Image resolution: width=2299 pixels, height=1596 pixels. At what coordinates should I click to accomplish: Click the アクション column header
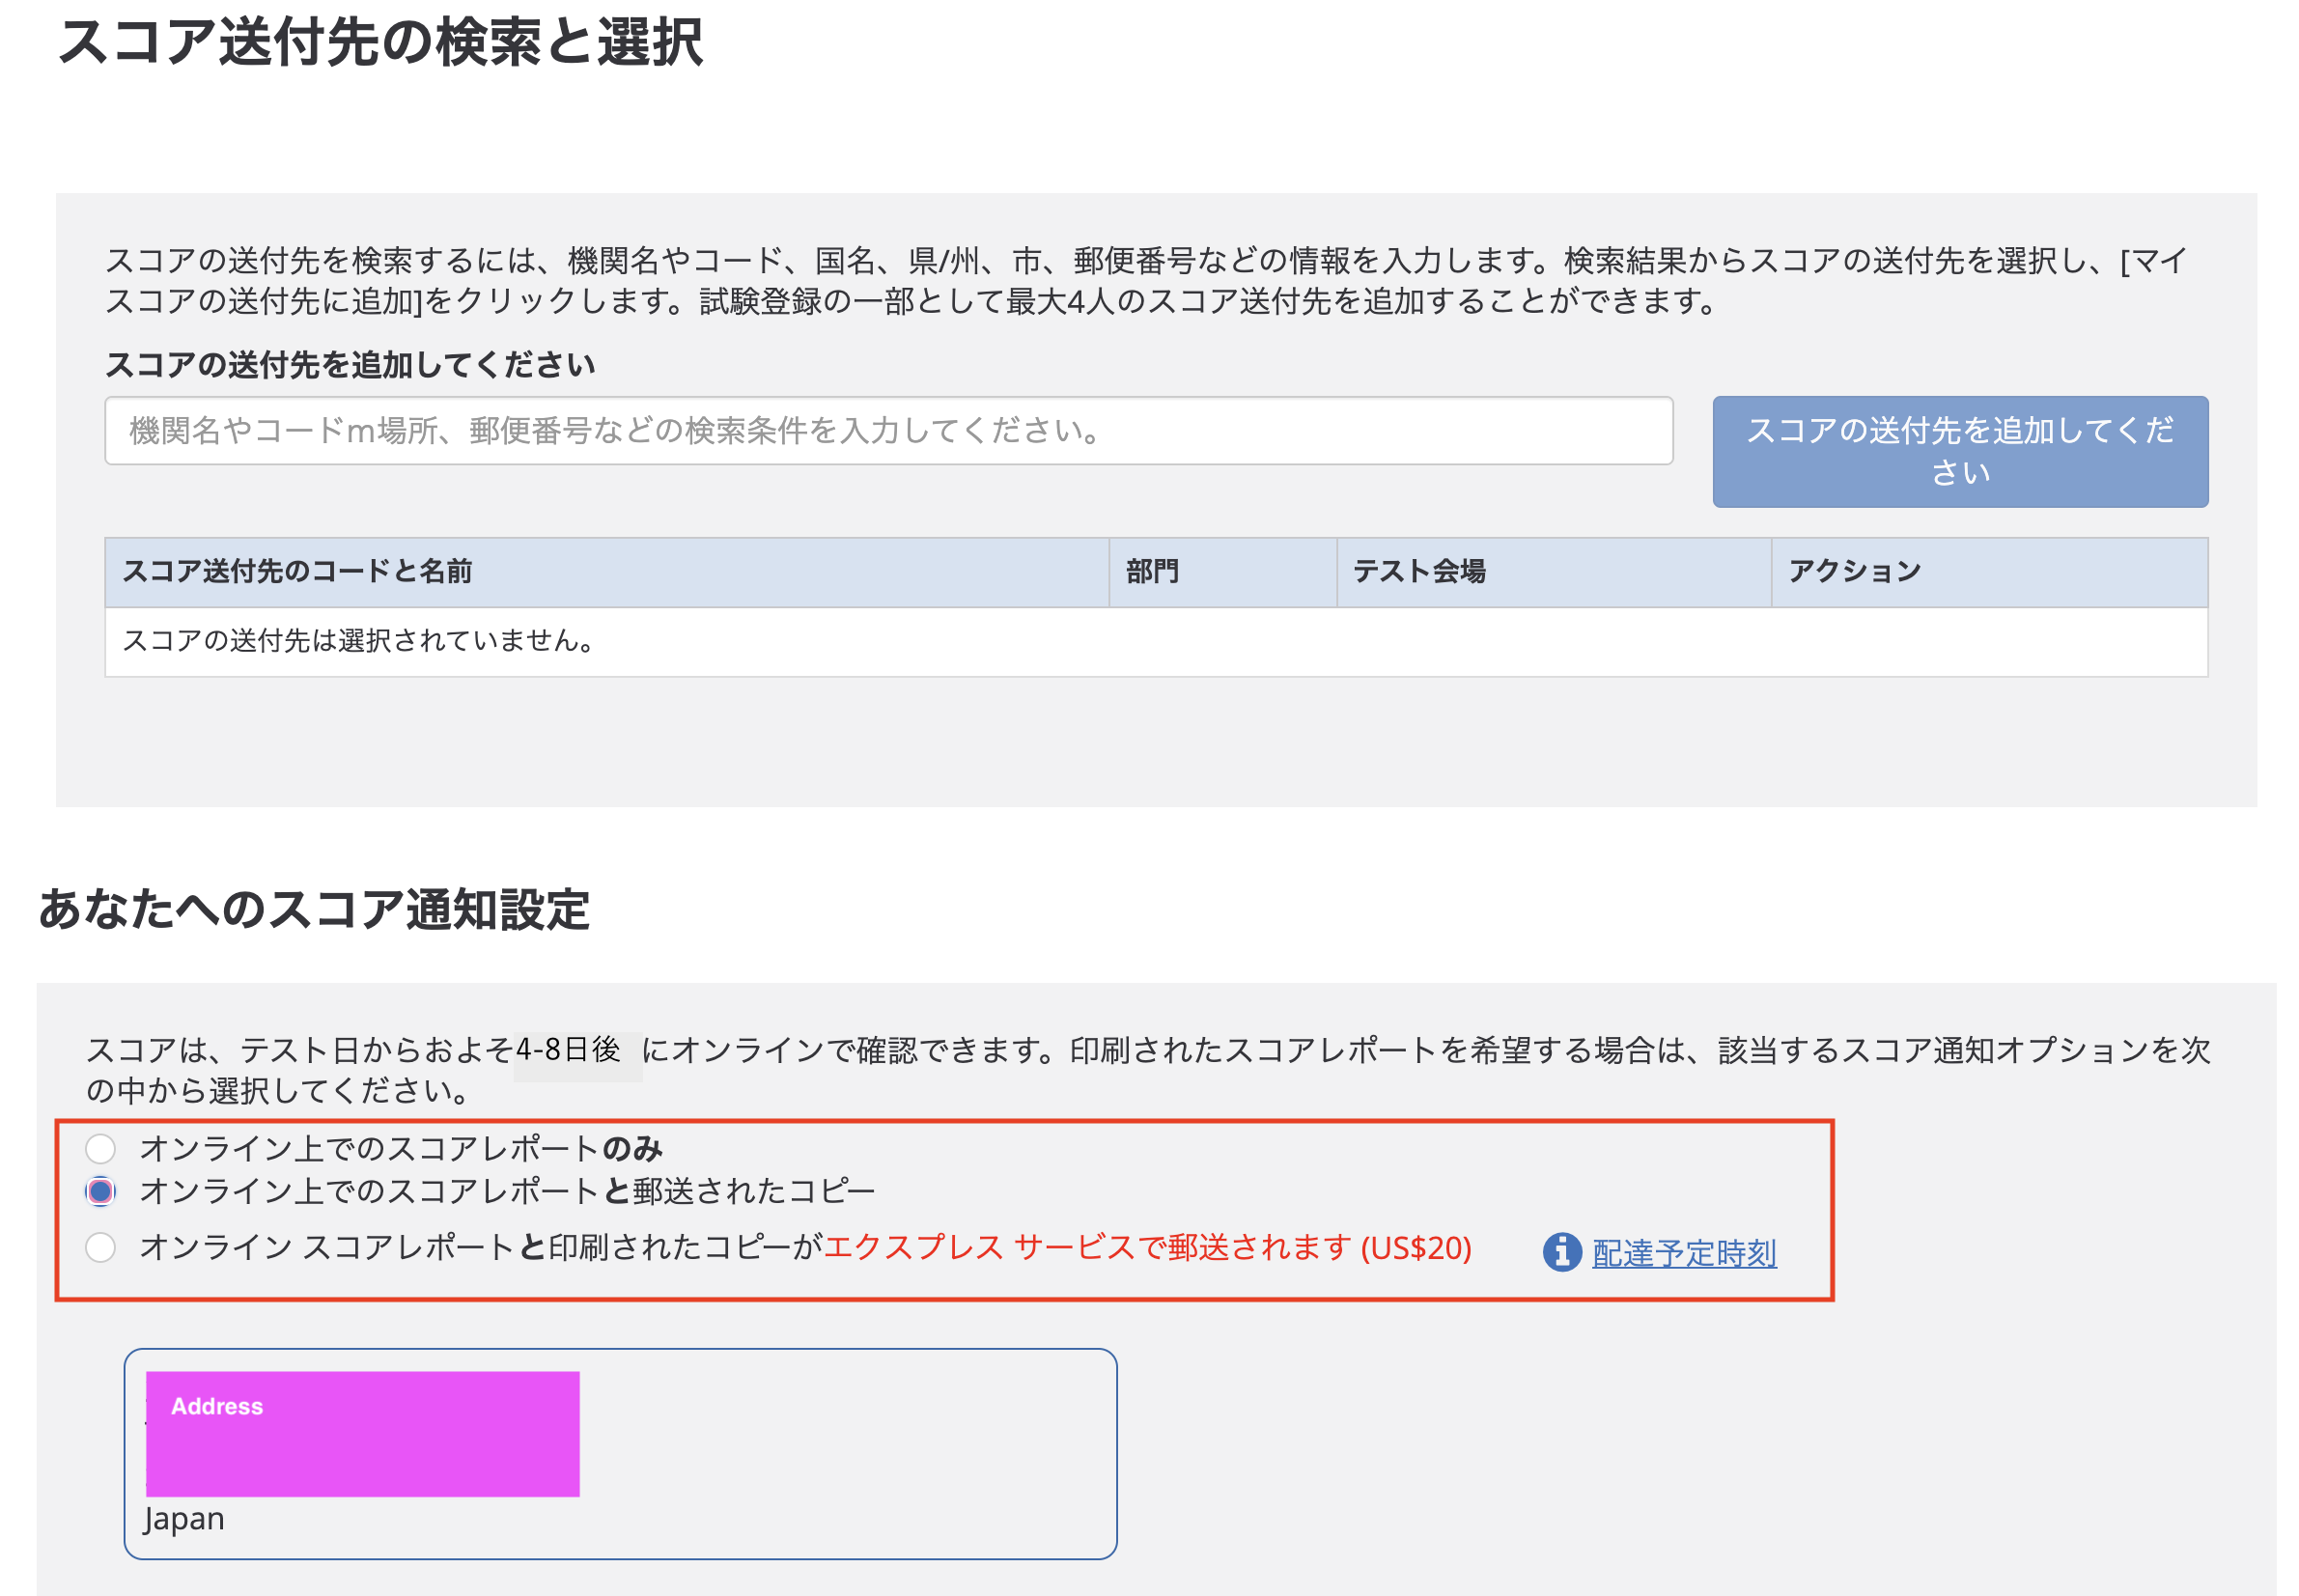1990,572
